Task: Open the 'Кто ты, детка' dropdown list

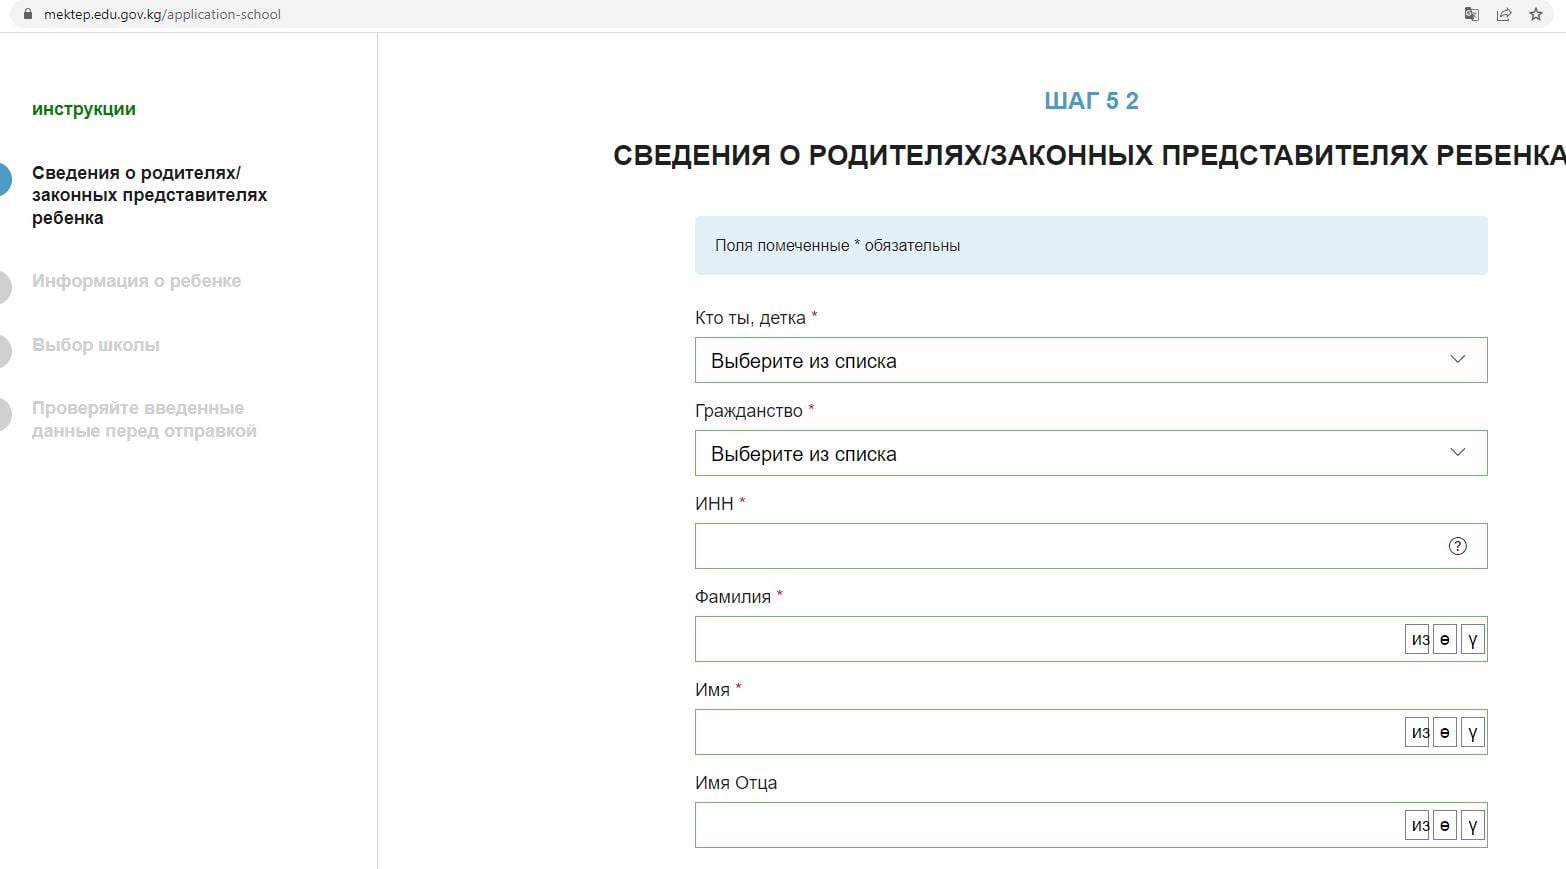Action: pos(1091,360)
